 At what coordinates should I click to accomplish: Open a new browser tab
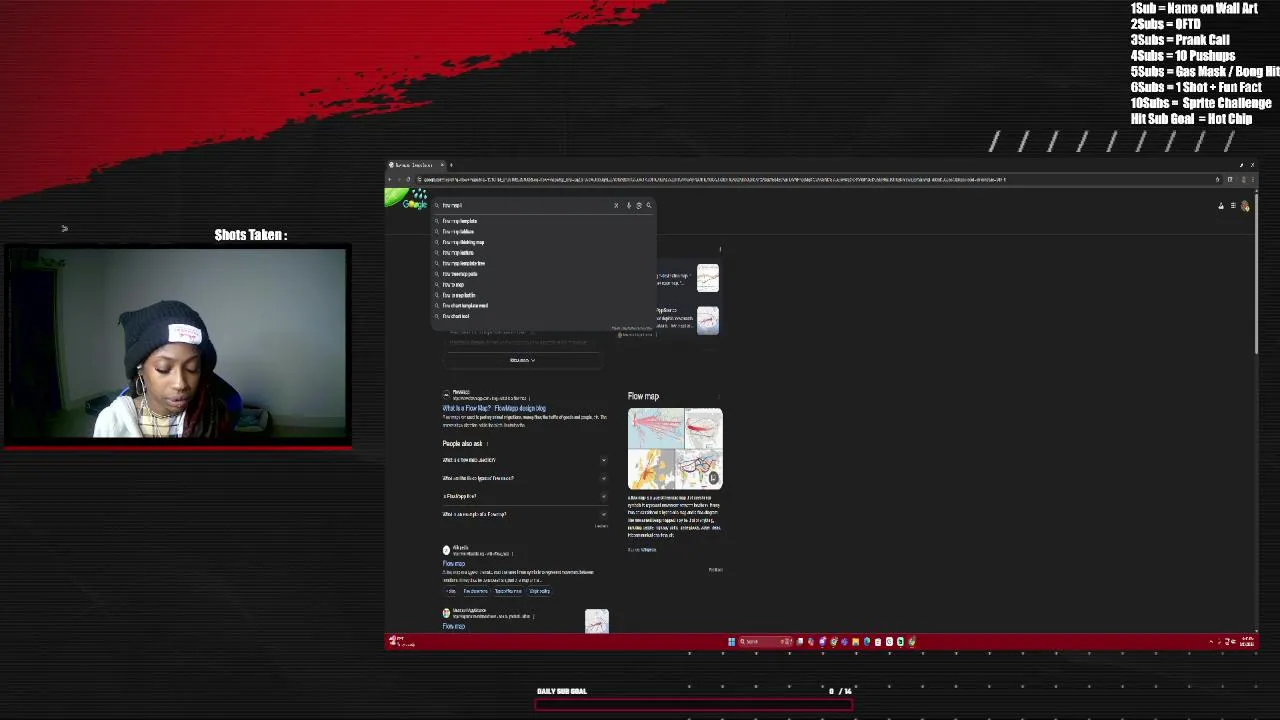(451, 165)
